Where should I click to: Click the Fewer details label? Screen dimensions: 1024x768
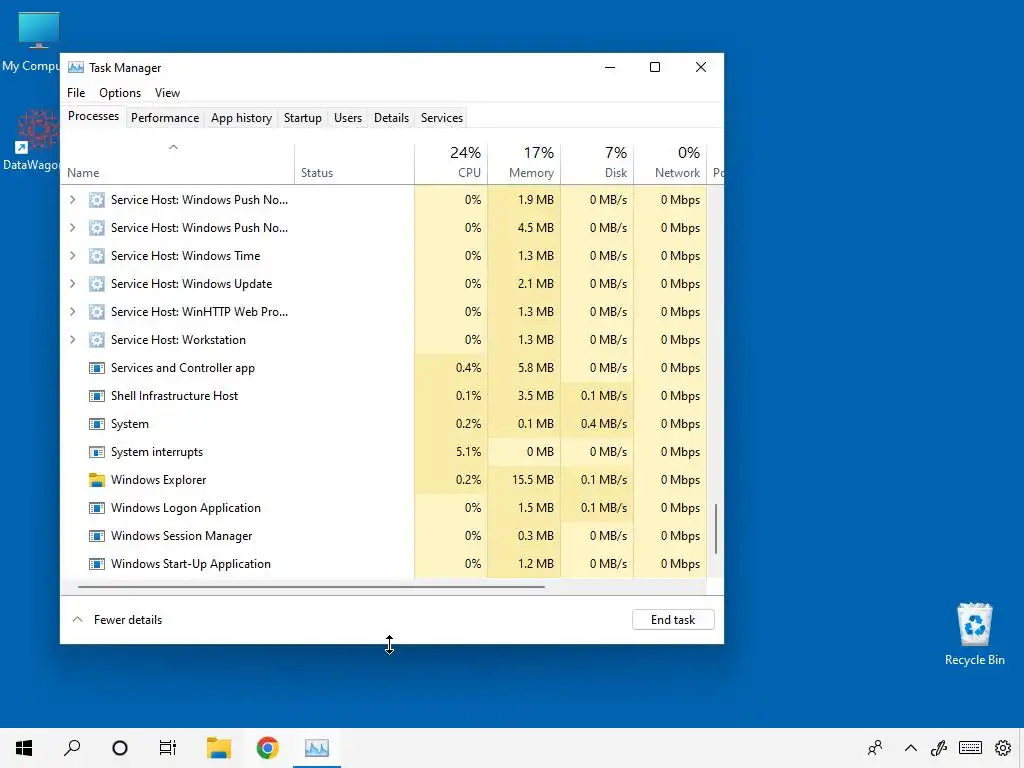(x=128, y=620)
